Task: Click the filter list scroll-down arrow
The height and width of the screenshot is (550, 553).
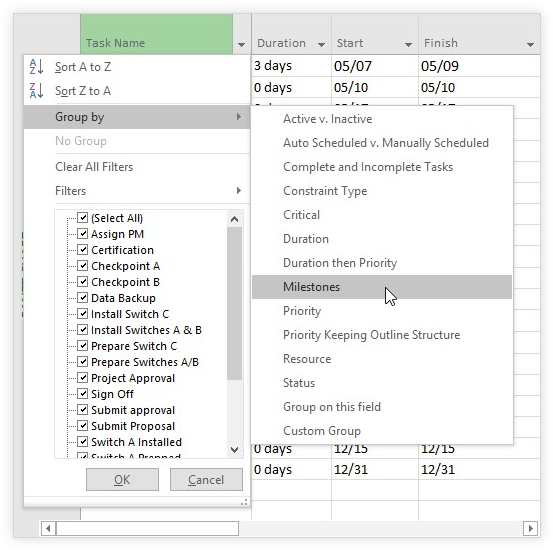Action: [235, 449]
